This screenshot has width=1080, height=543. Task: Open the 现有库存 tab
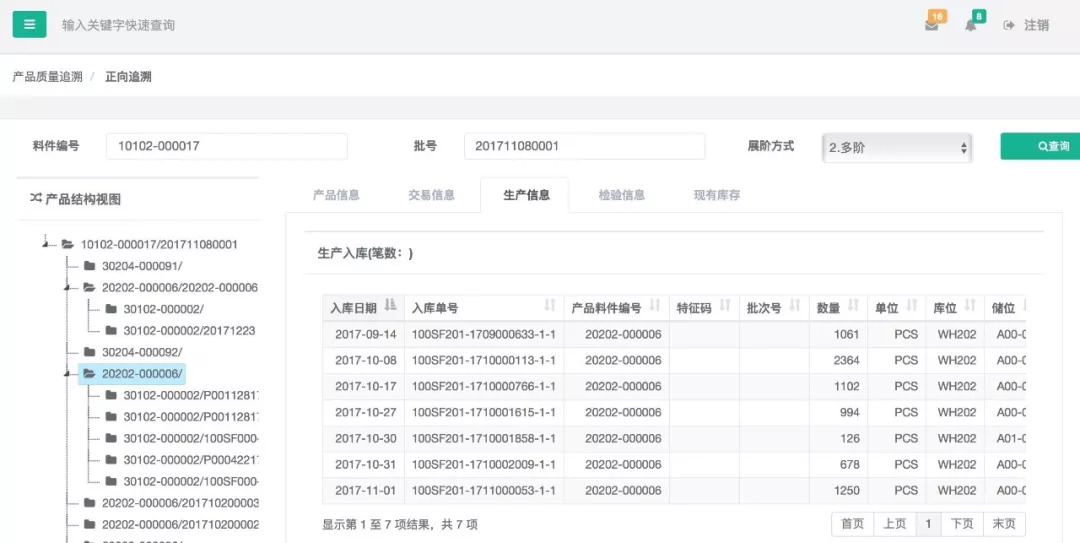tap(716, 195)
